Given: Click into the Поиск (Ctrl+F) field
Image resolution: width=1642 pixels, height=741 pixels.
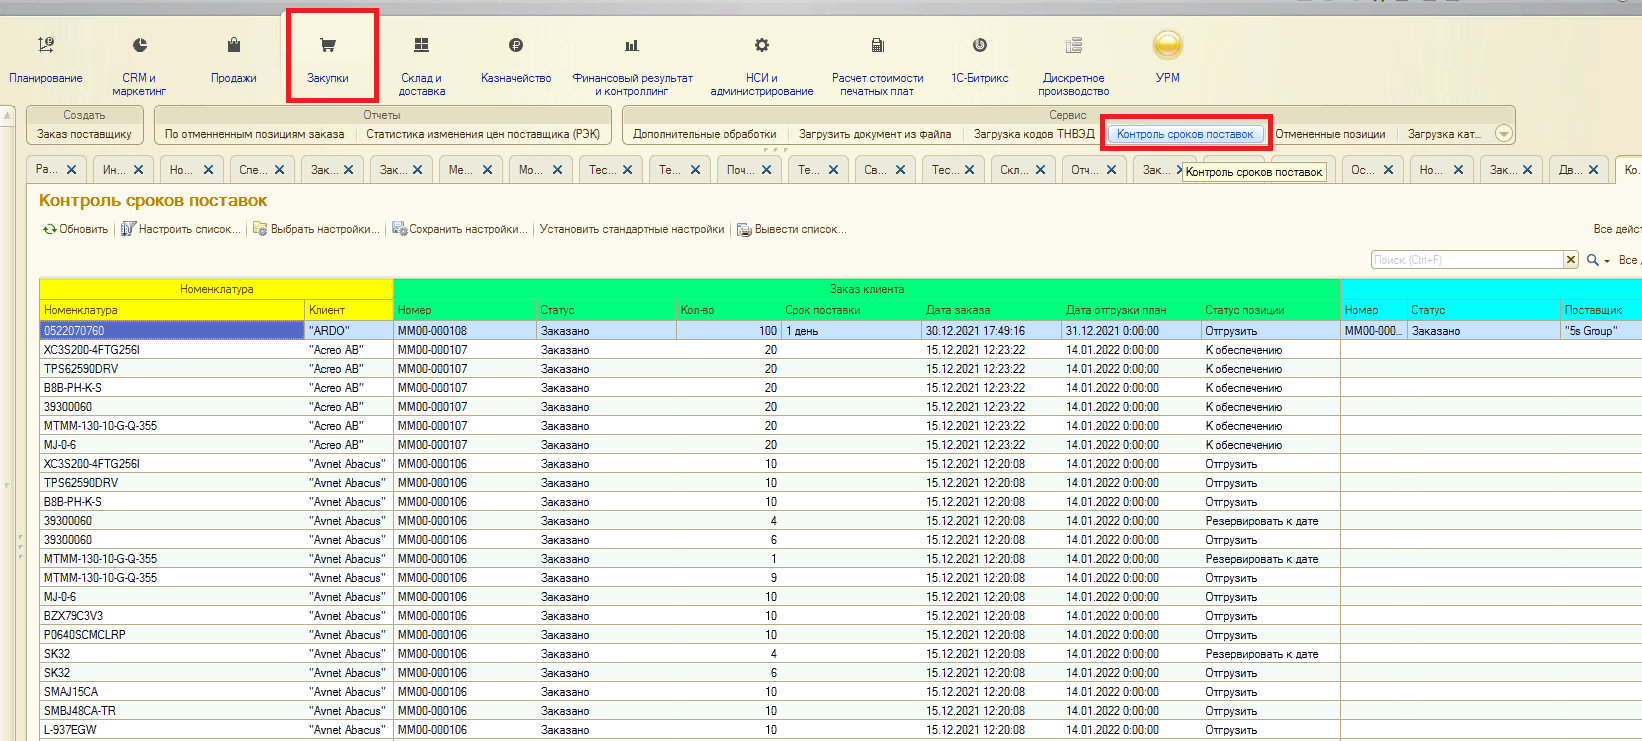Looking at the screenshot, I should tap(1465, 260).
